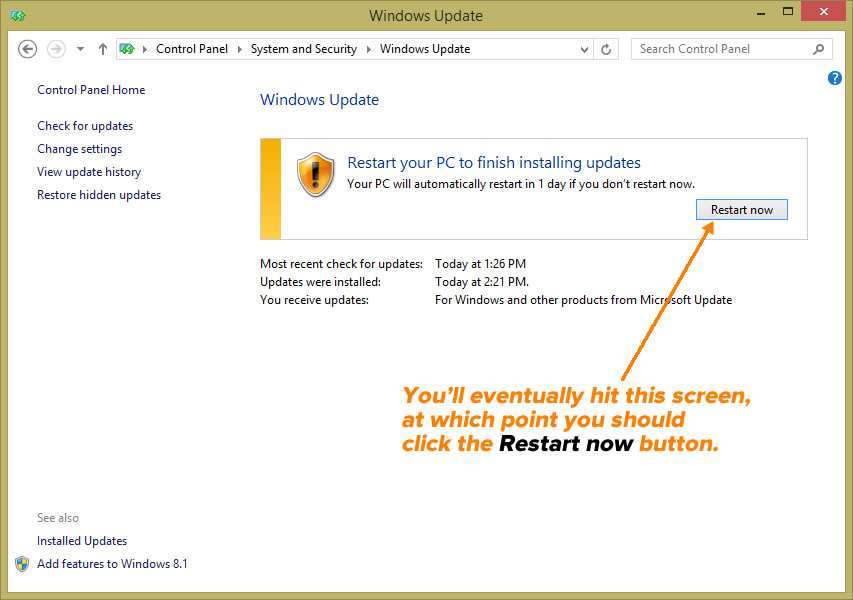Click the Restart now button

coord(741,209)
